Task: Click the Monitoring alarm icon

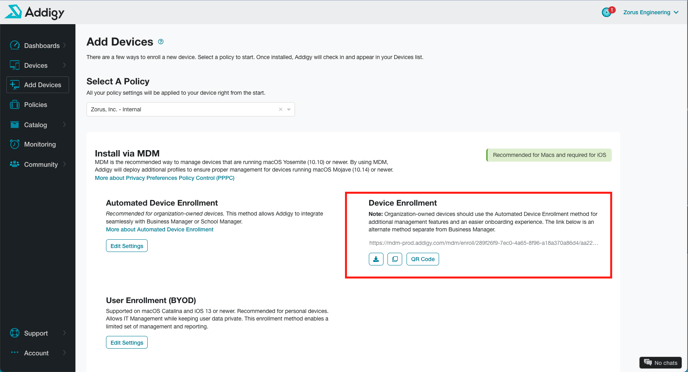Action: click(14, 144)
